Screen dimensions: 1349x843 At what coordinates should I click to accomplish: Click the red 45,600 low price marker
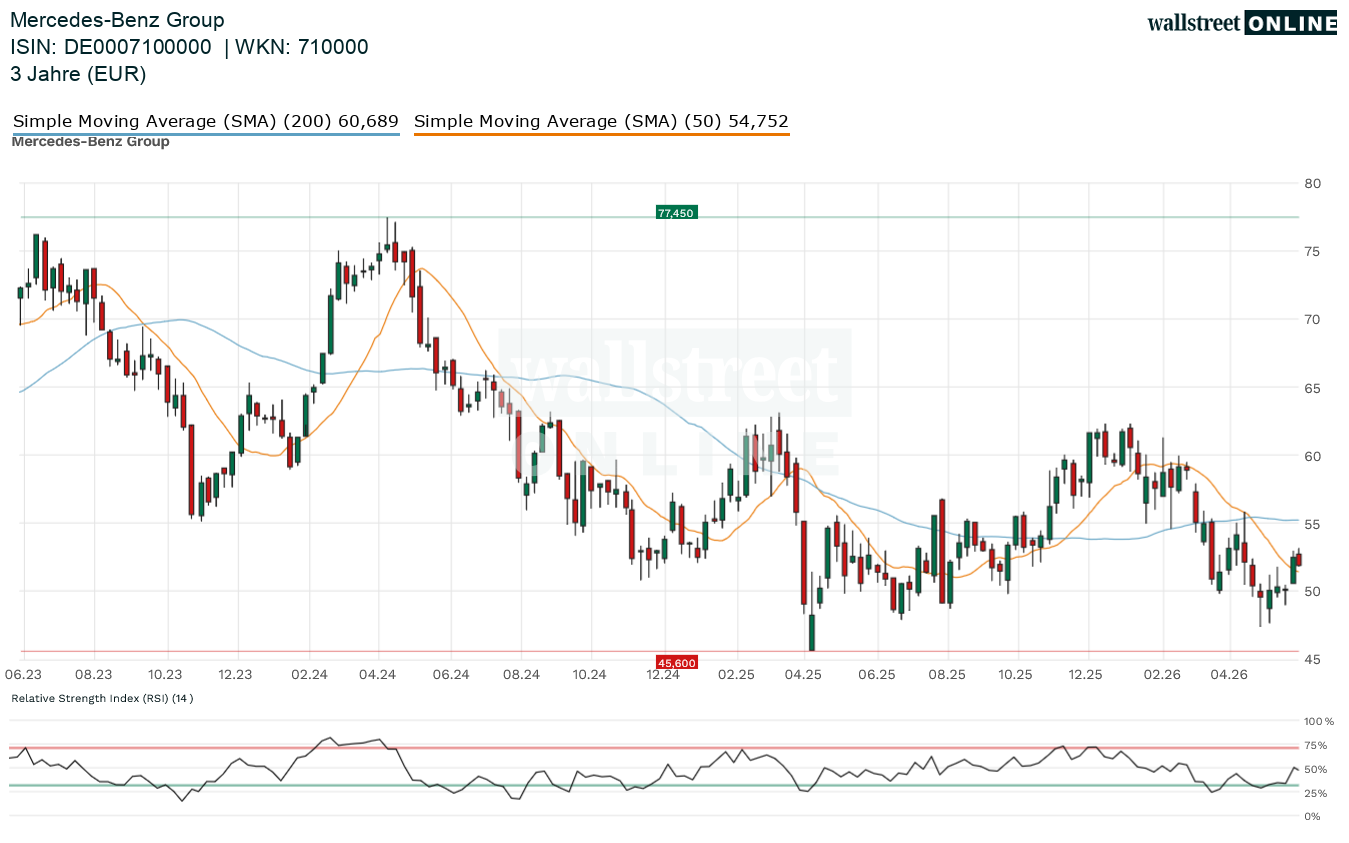(676, 662)
